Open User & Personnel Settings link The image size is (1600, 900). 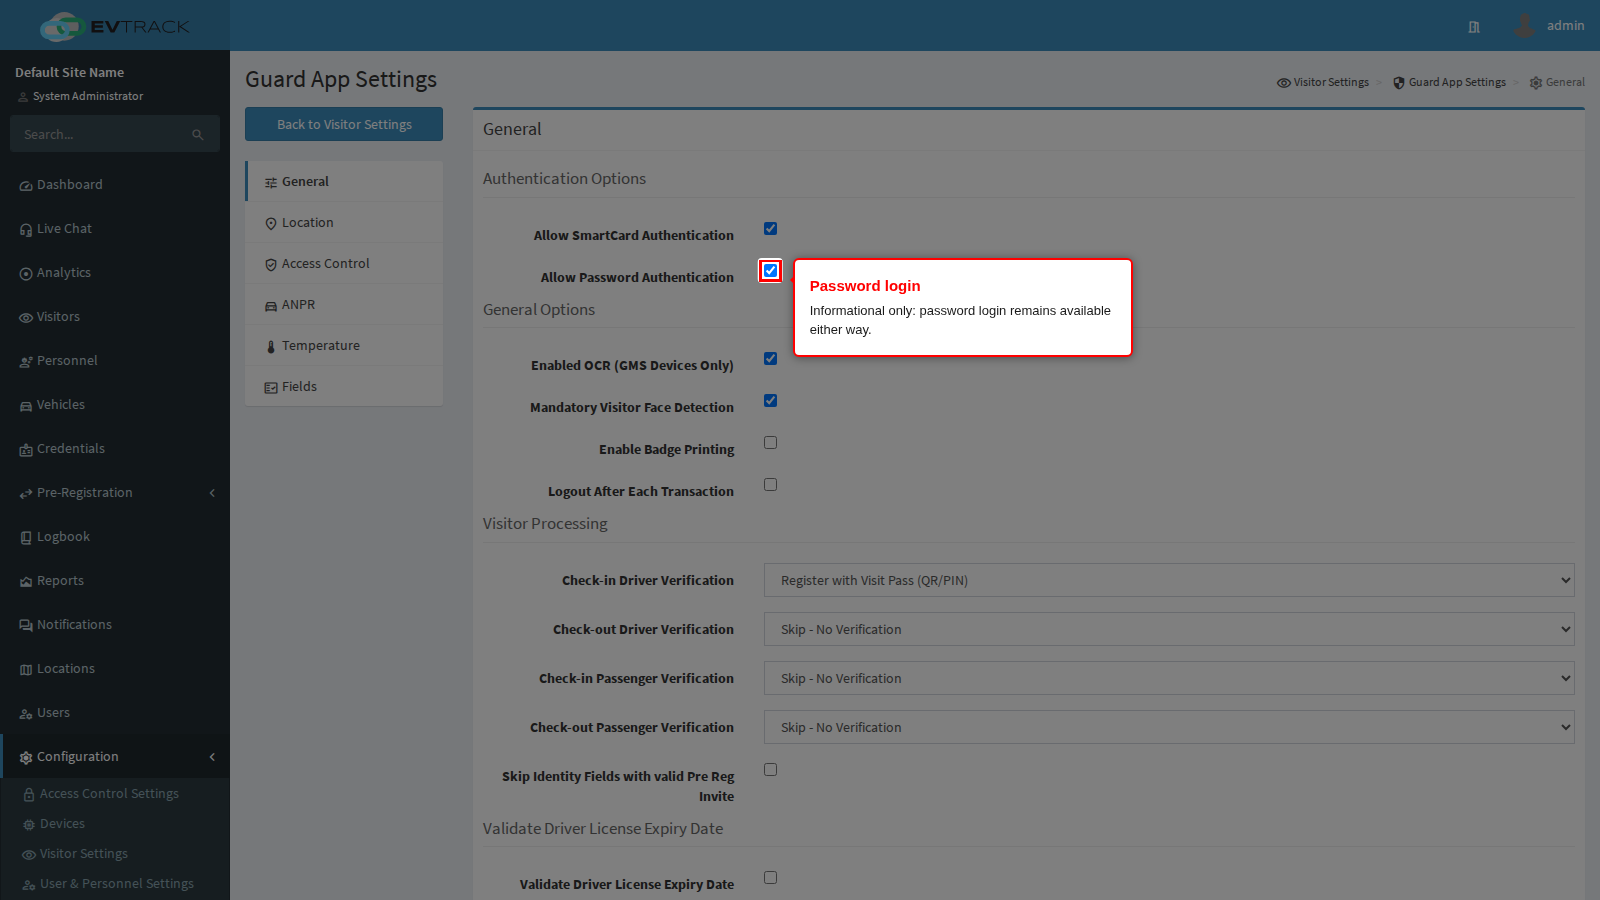coord(115,883)
